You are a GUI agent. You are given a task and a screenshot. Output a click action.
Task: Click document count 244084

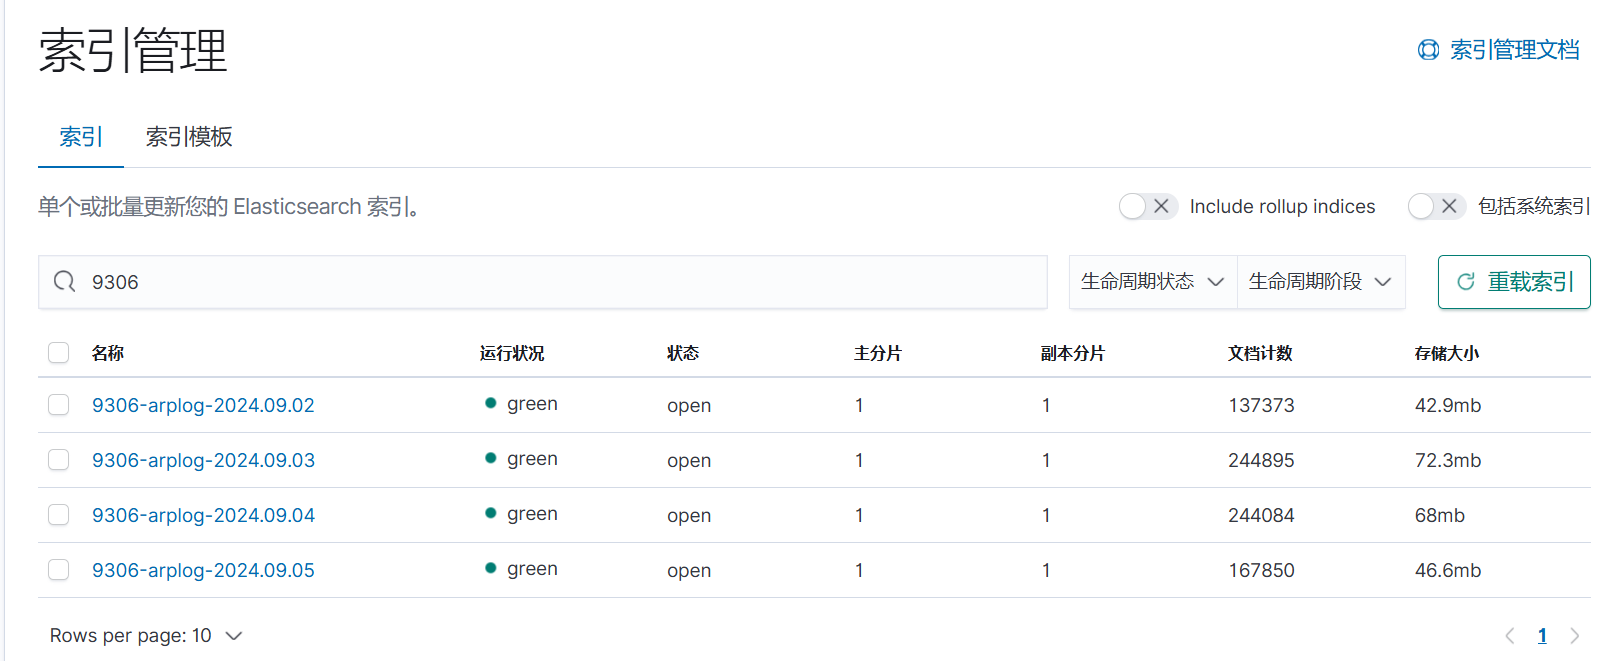coord(1261,515)
